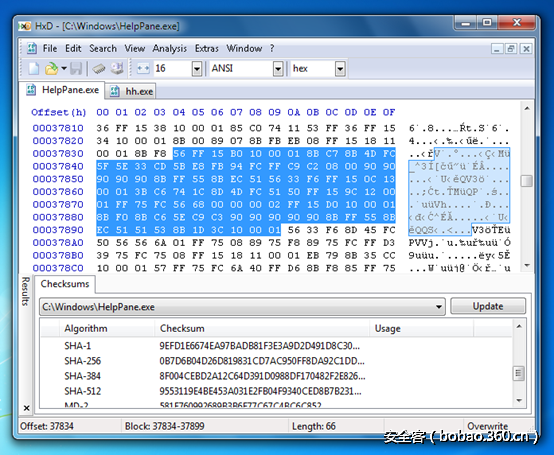Open the Search menu
The width and height of the screenshot is (554, 455).
103,48
